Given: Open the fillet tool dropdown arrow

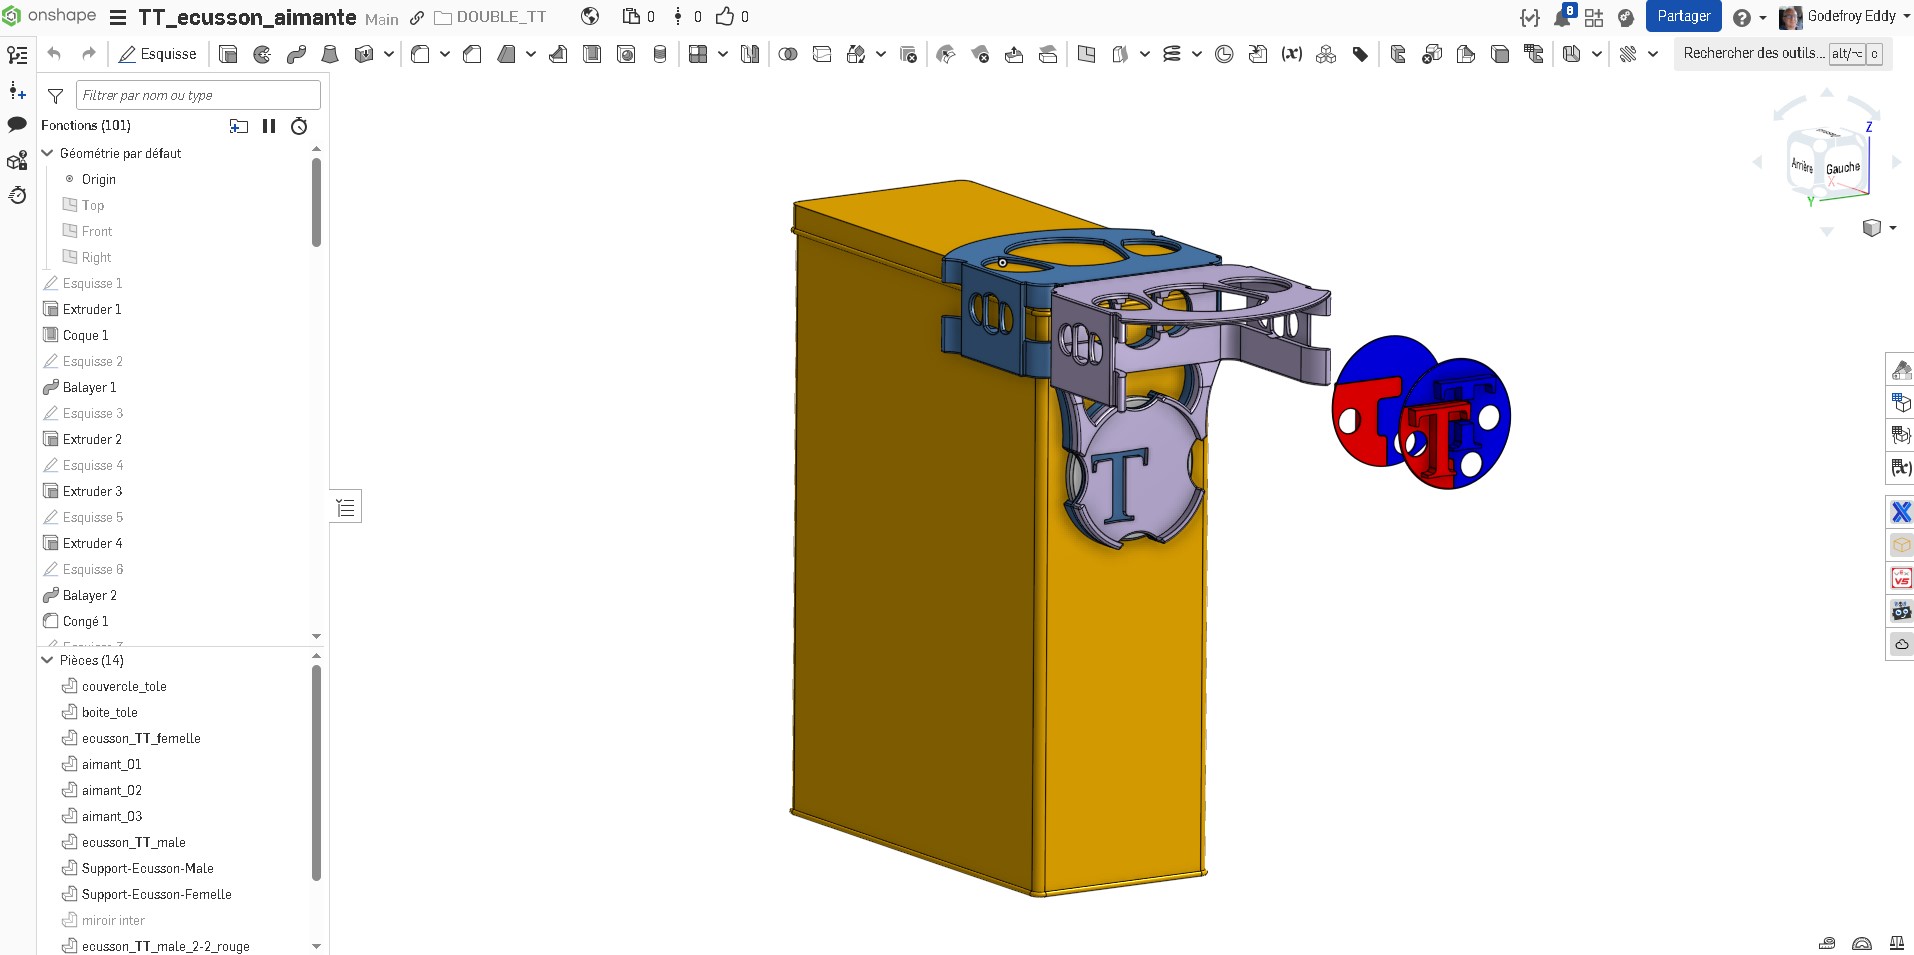Looking at the screenshot, I should [x=445, y=54].
